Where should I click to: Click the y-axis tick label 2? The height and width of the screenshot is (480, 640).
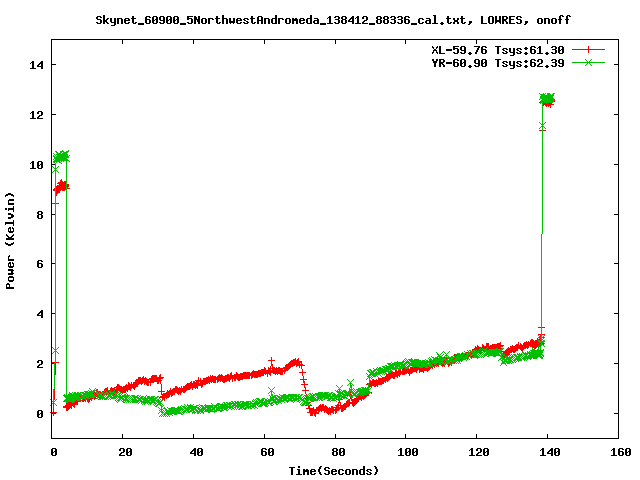[x=40, y=364]
